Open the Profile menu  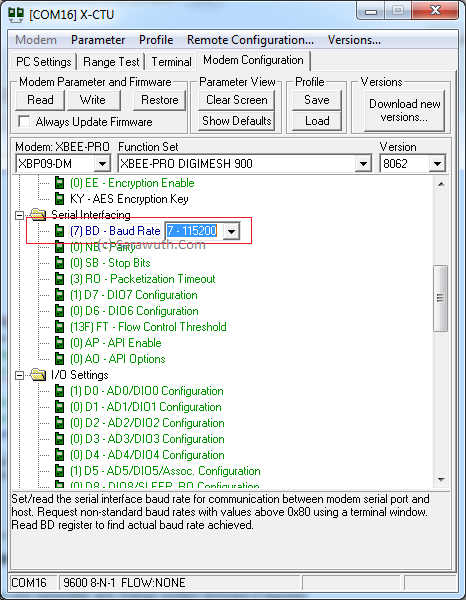(x=156, y=40)
